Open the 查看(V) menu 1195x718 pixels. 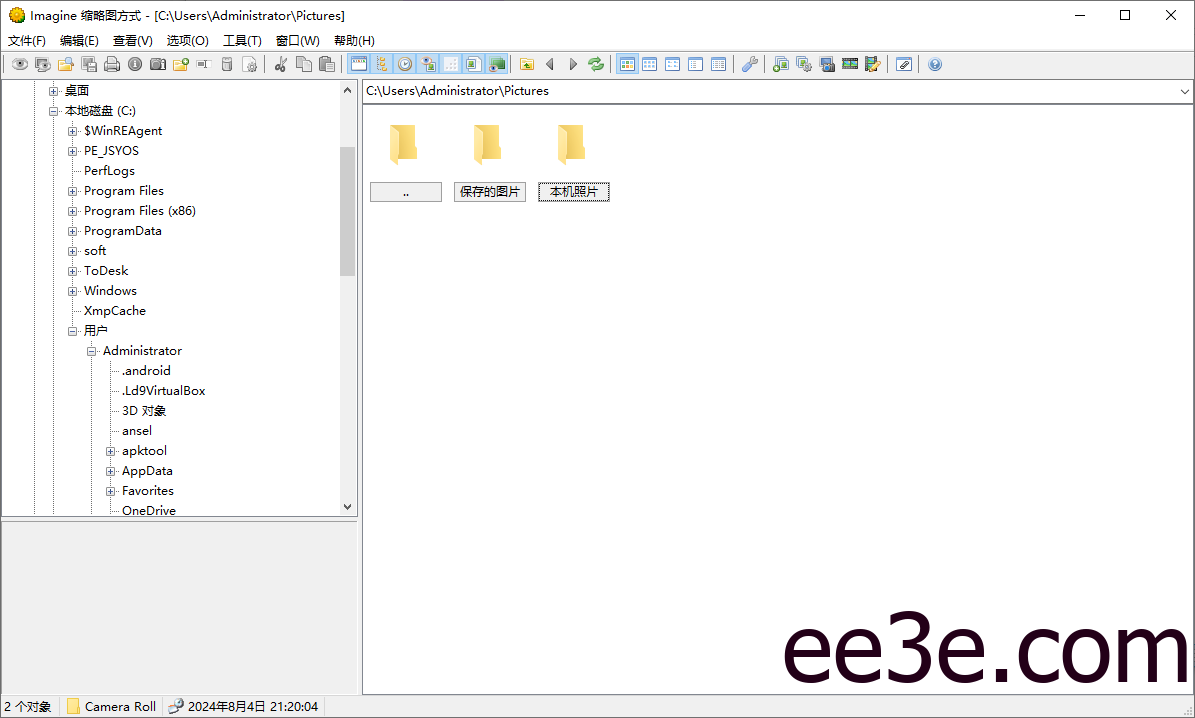[x=132, y=41]
